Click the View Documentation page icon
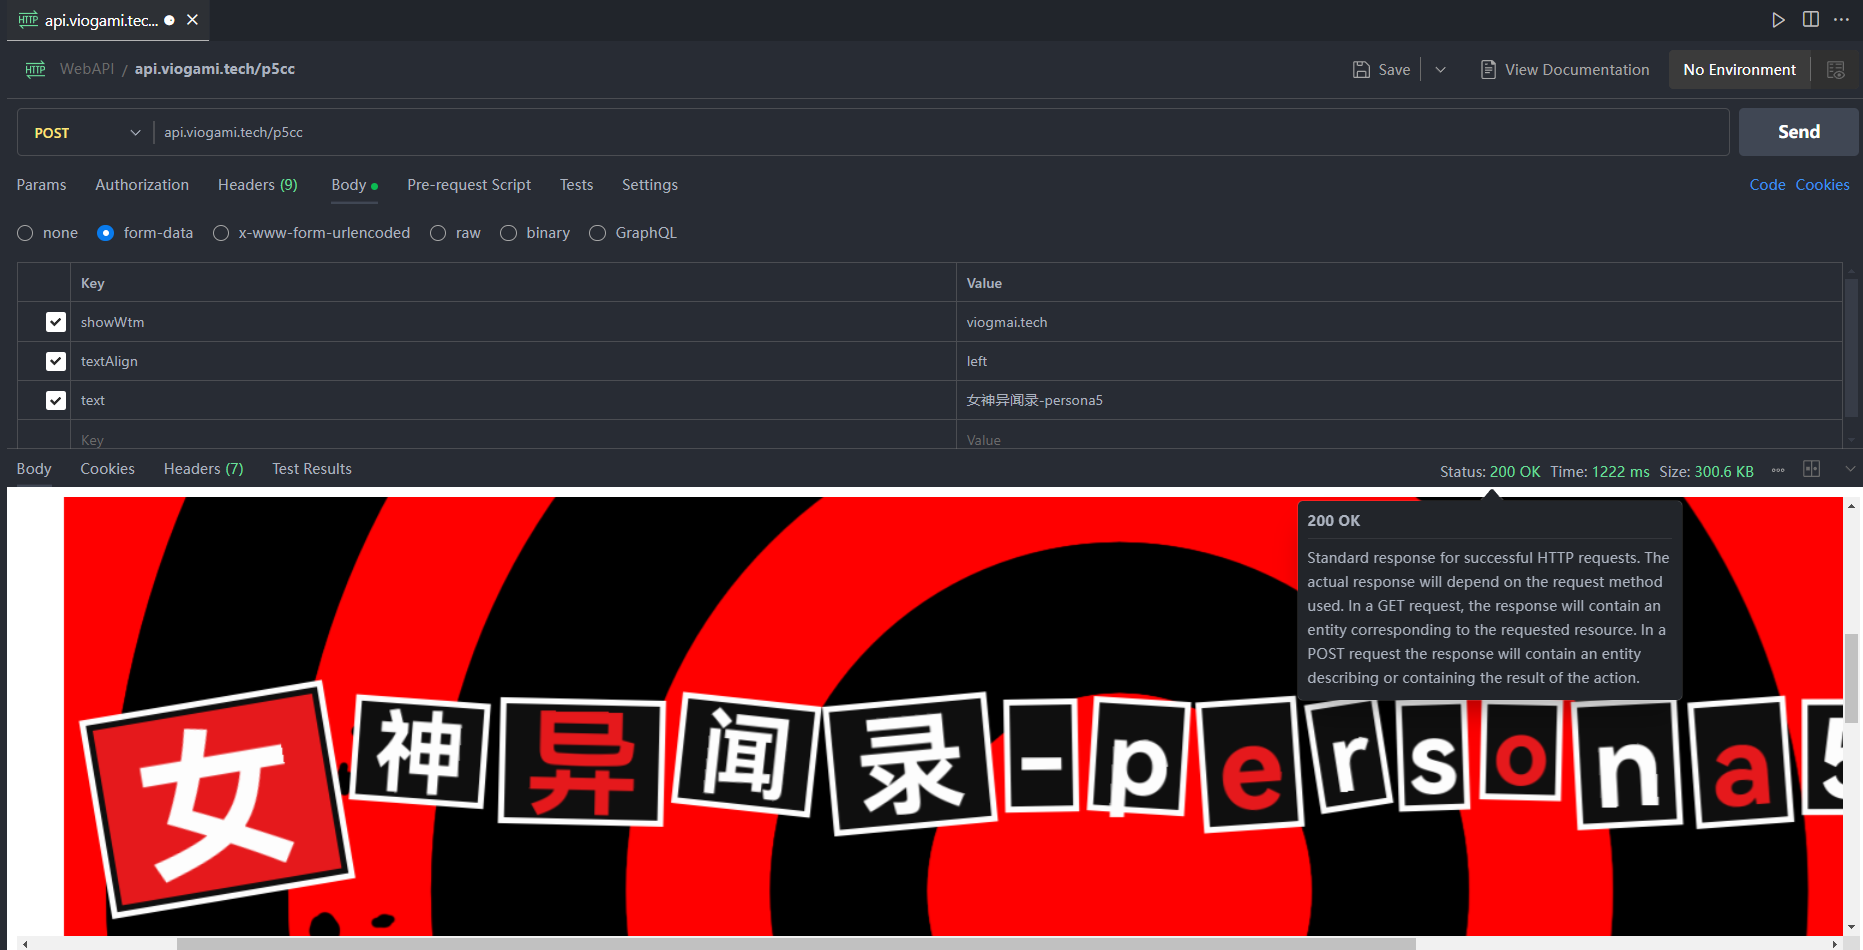Viewport: 1863px width, 950px height. coord(1488,70)
